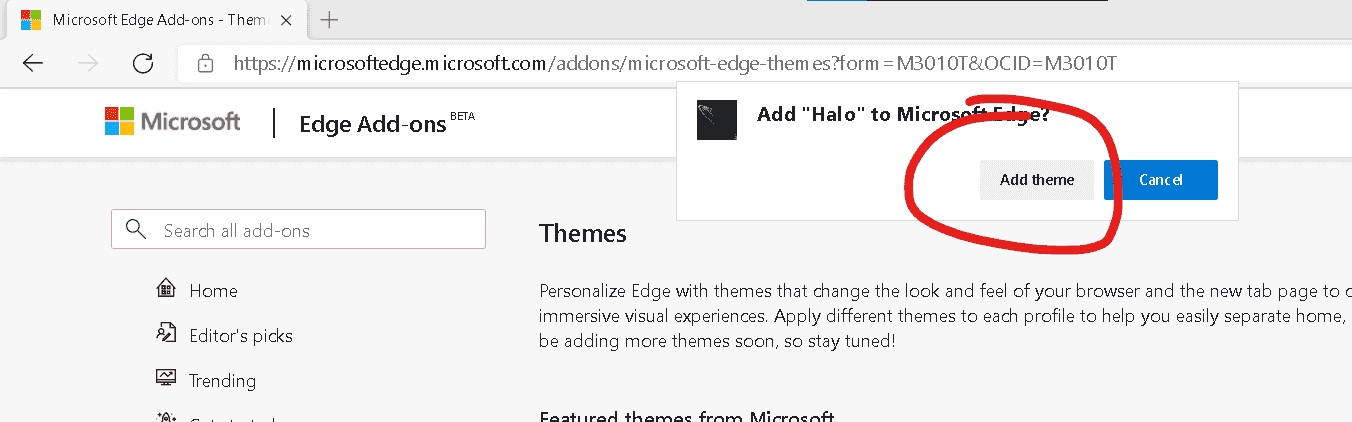Confirm with the Add theme button
The height and width of the screenshot is (422, 1352).
click(x=1037, y=180)
